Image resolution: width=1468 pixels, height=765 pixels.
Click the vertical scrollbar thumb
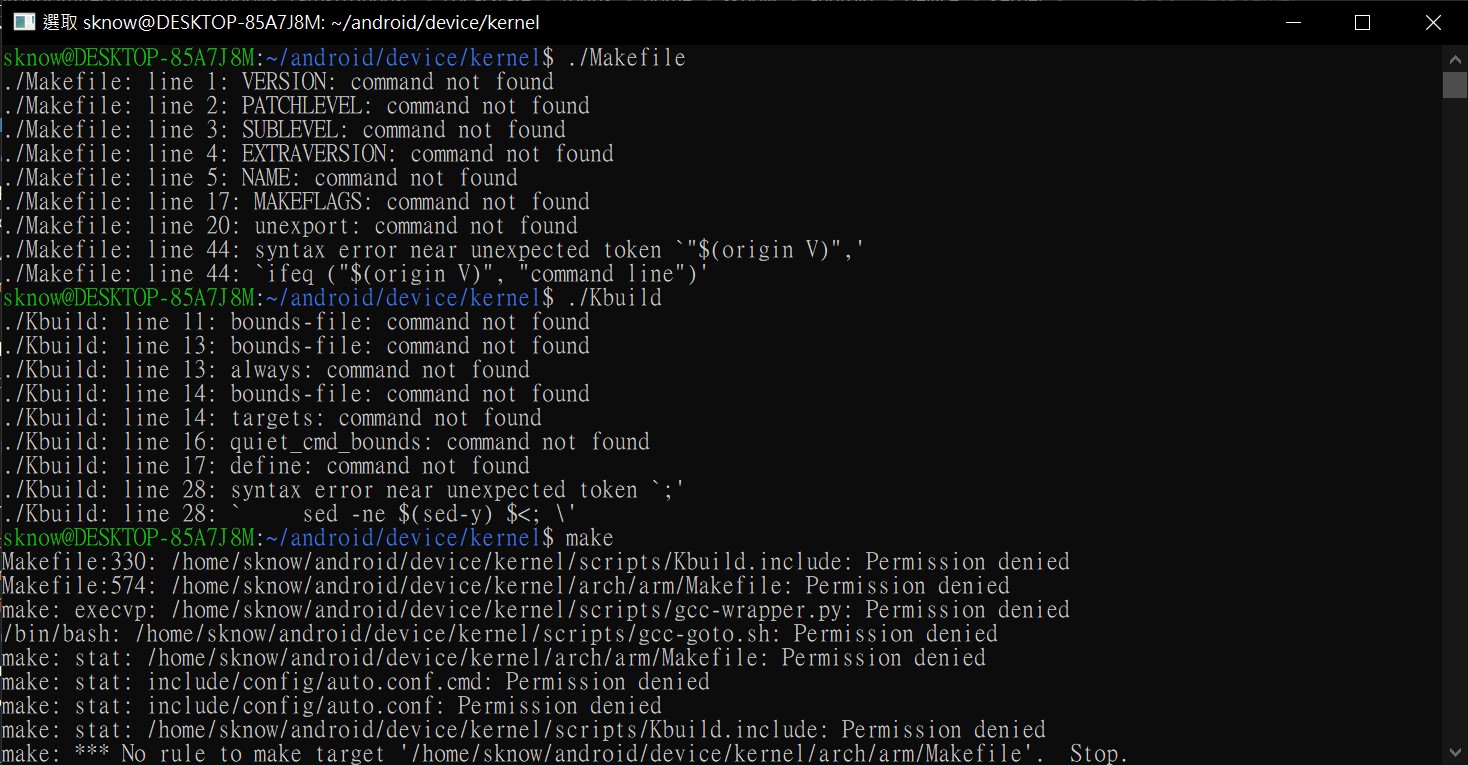pos(1454,84)
